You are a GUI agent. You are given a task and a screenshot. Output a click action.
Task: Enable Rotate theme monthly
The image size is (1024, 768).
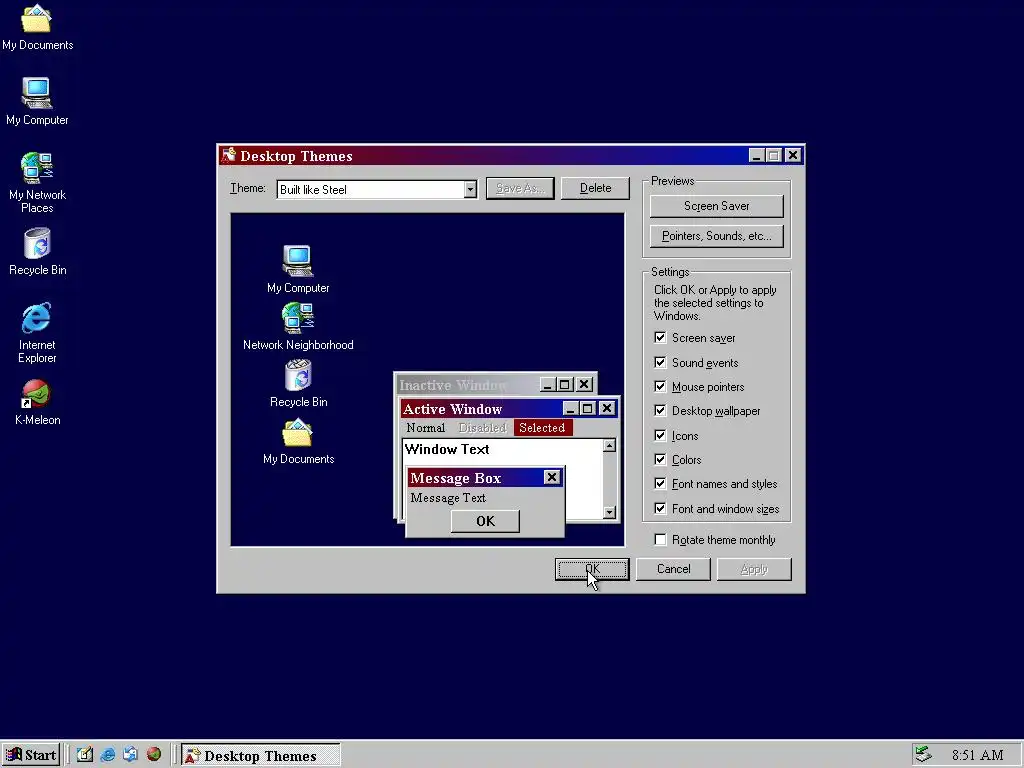pos(660,539)
